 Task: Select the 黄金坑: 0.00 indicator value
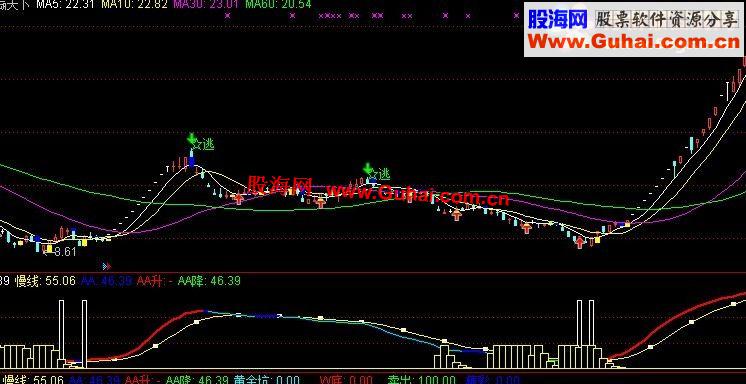(266, 380)
